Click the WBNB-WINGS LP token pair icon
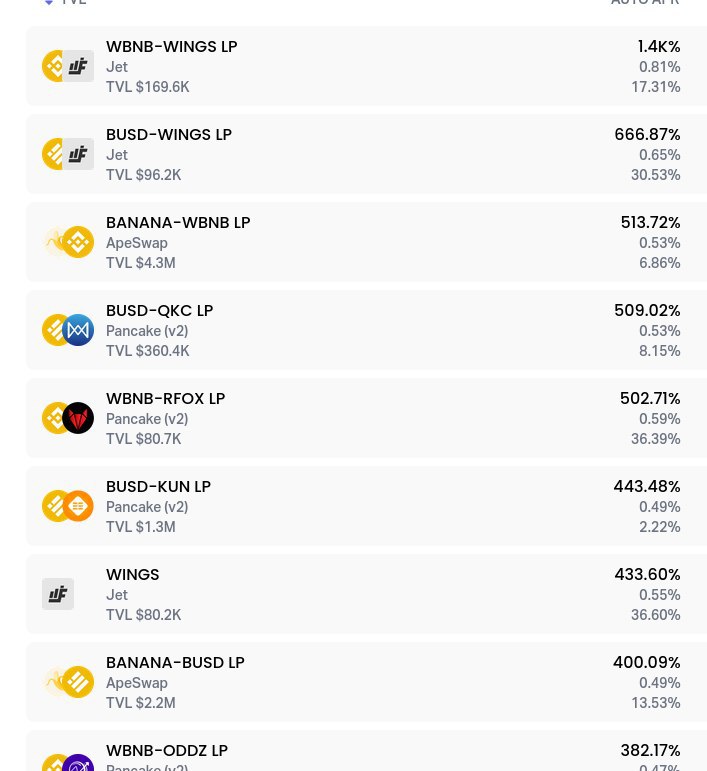 (x=68, y=66)
